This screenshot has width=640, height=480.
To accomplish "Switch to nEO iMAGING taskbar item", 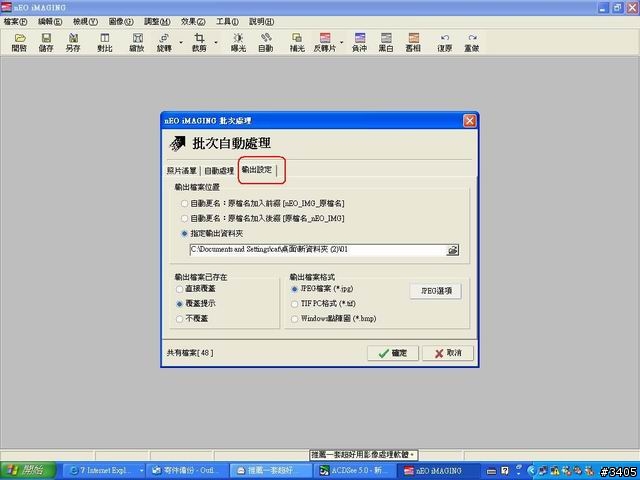I will (x=439, y=471).
